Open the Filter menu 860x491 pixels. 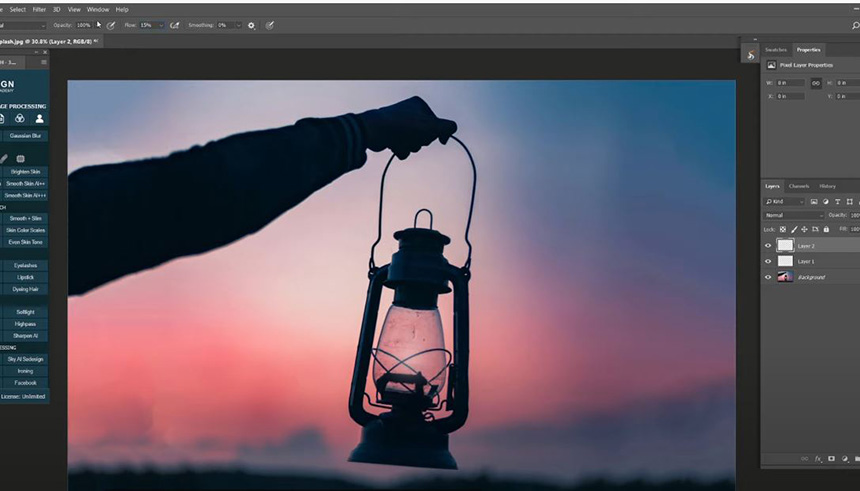pyautogui.click(x=39, y=9)
